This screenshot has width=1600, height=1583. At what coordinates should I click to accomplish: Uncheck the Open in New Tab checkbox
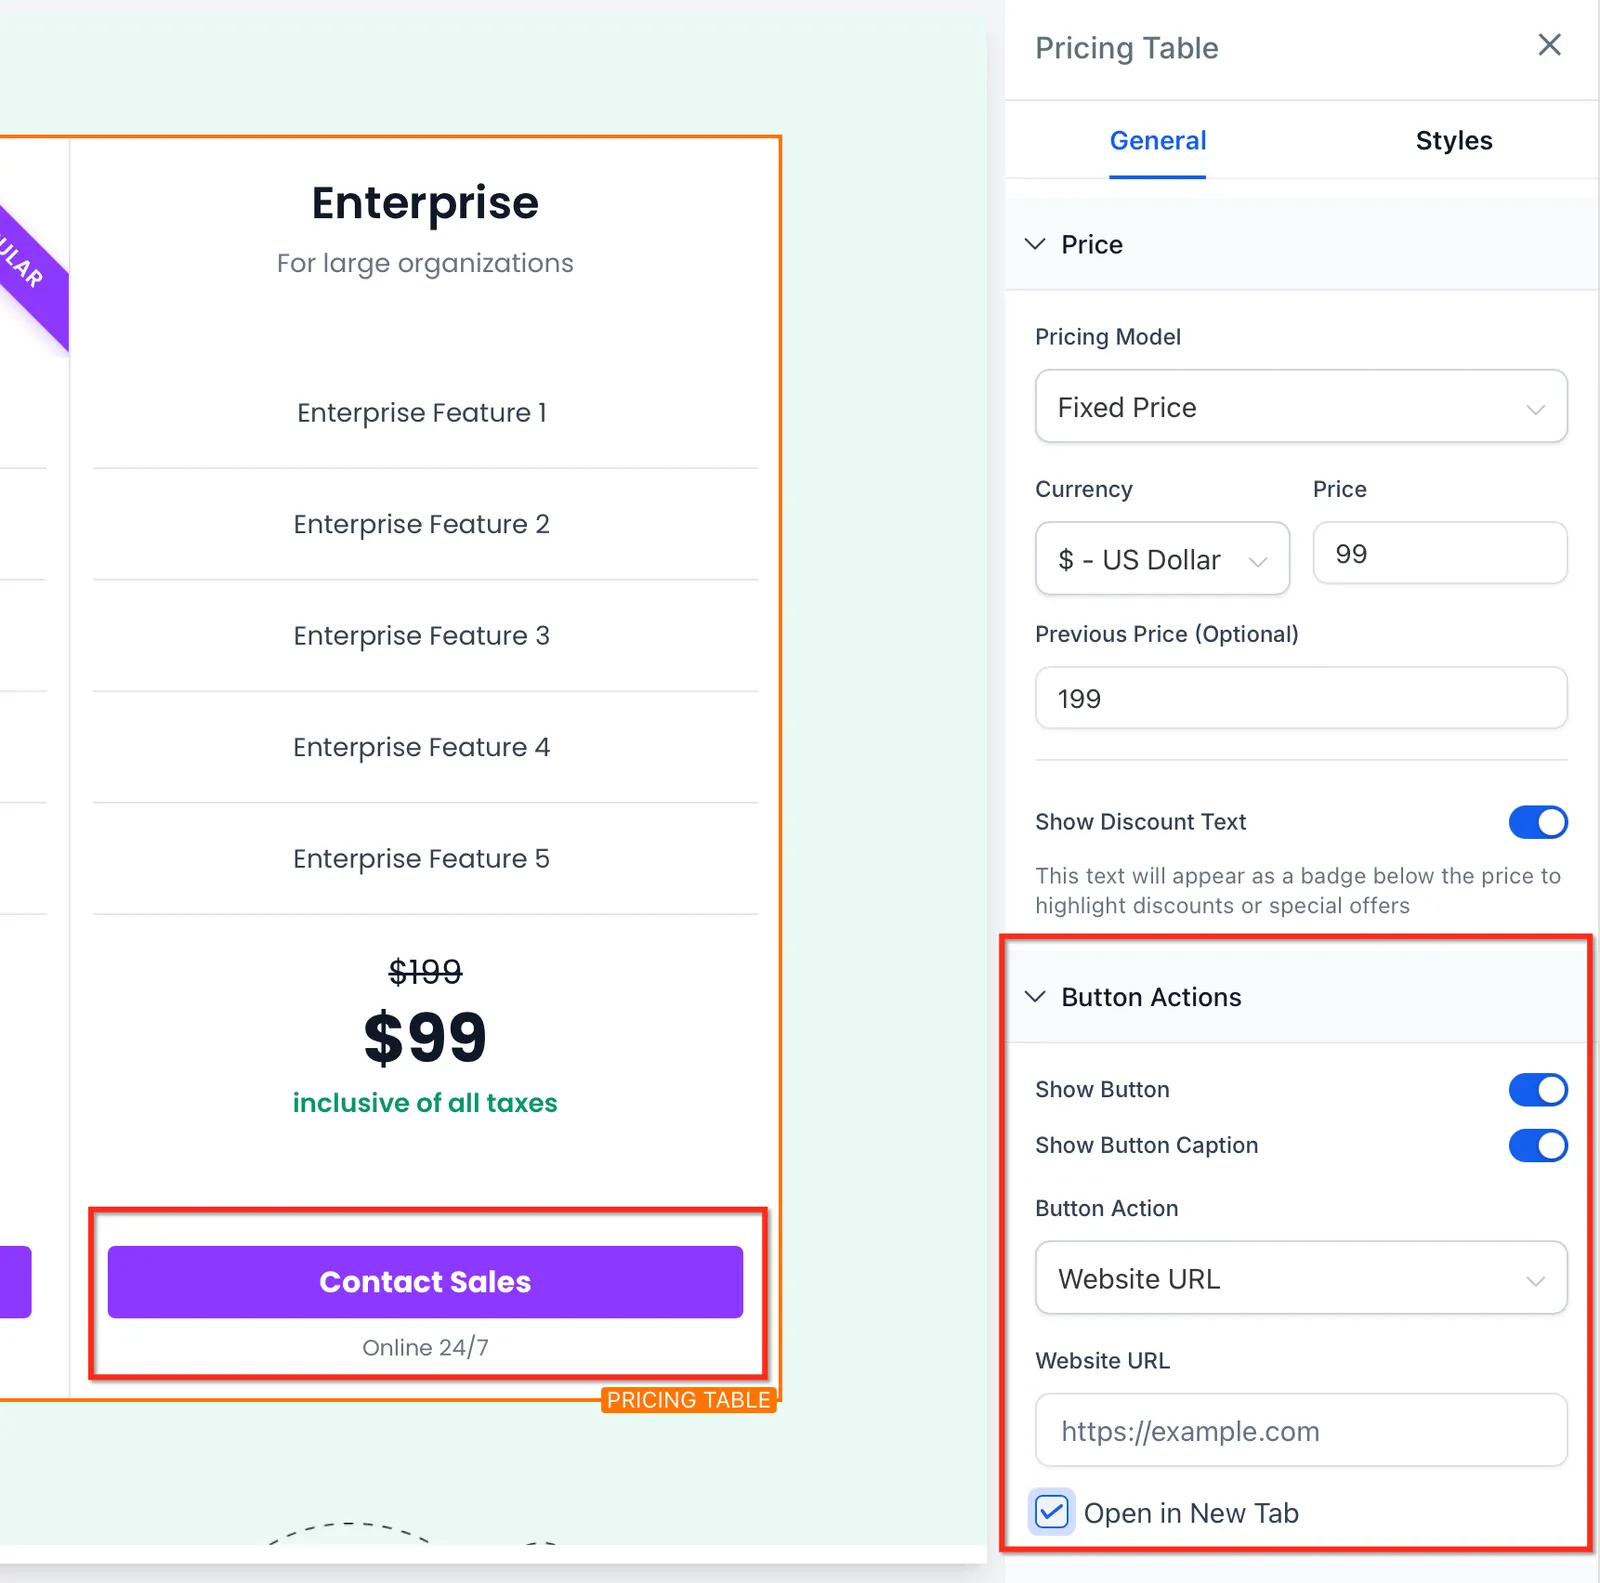click(x=1052, y=1512)
